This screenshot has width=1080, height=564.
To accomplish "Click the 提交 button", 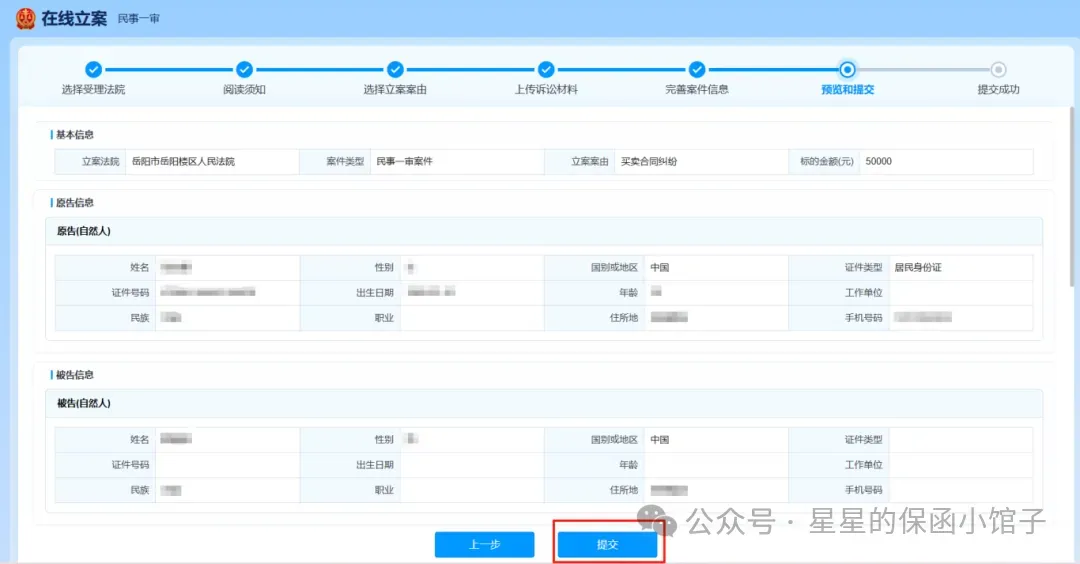I will pyautogui.click(x=608, y=545).
